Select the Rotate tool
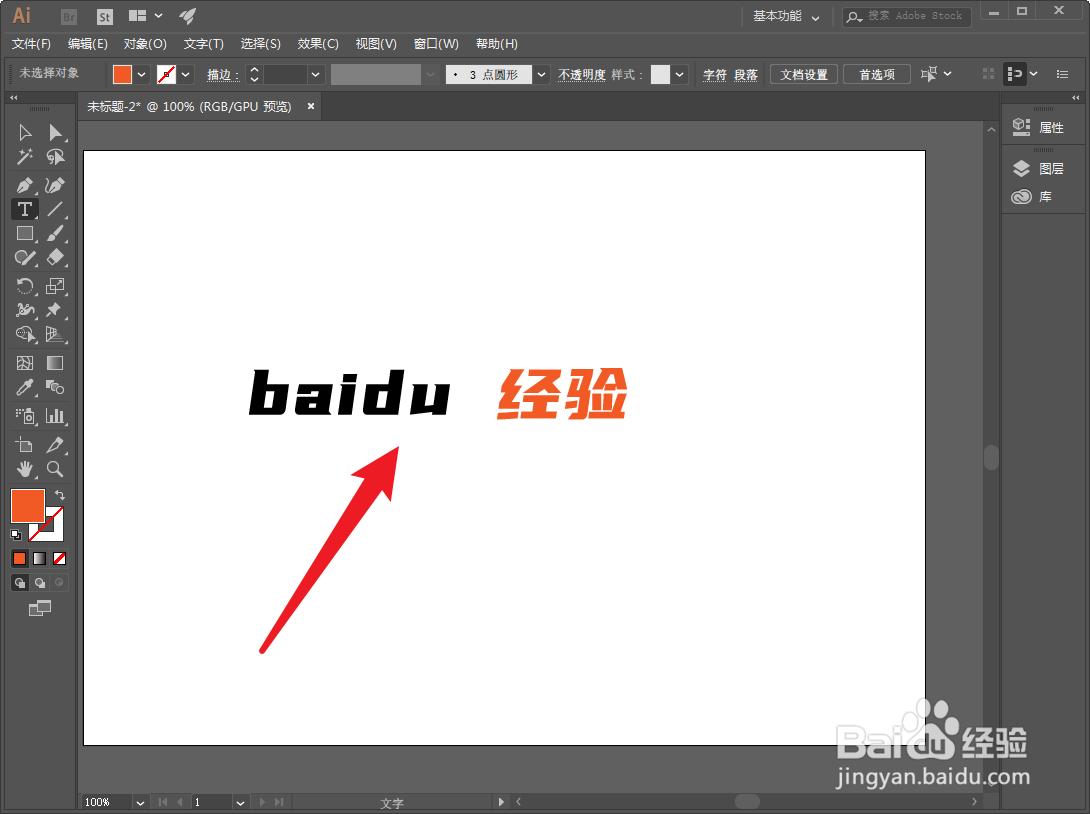Image resolution: width=1090 pixels, height=814 pixels. pos(25,286)
